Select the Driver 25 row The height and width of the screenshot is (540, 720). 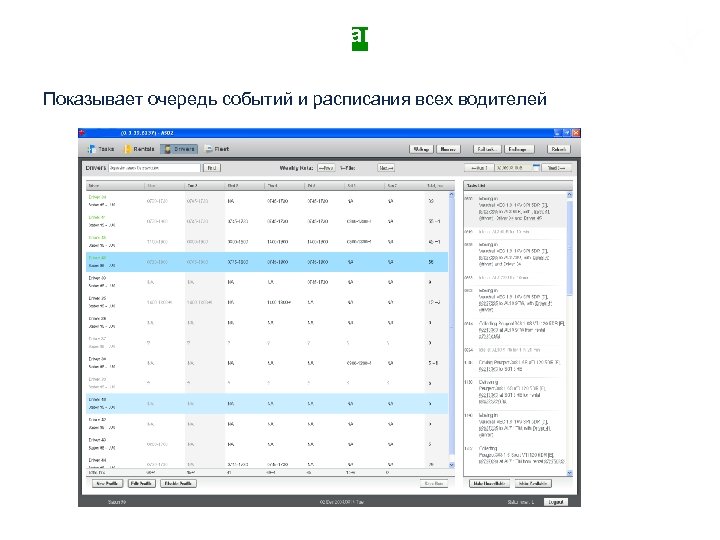coord(267,302)
